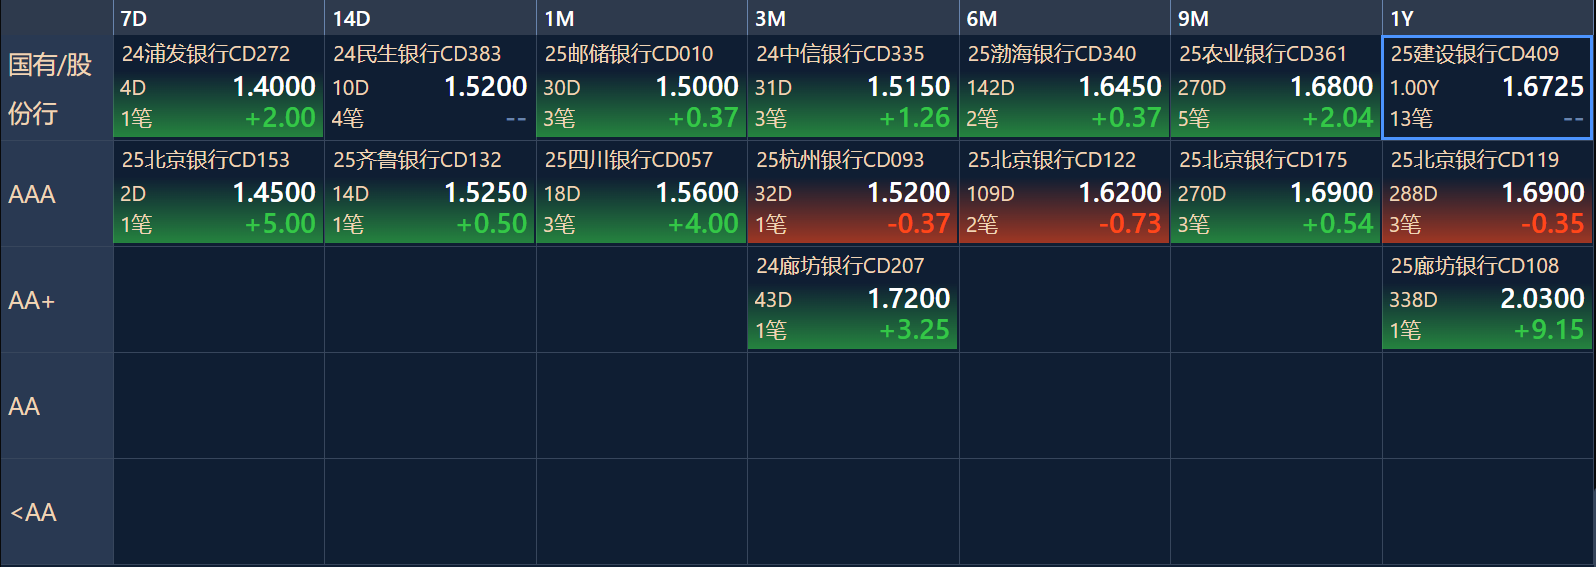
Task: Open the 25建设银行CD409 quote card
Action: [x=1488, y=87]
